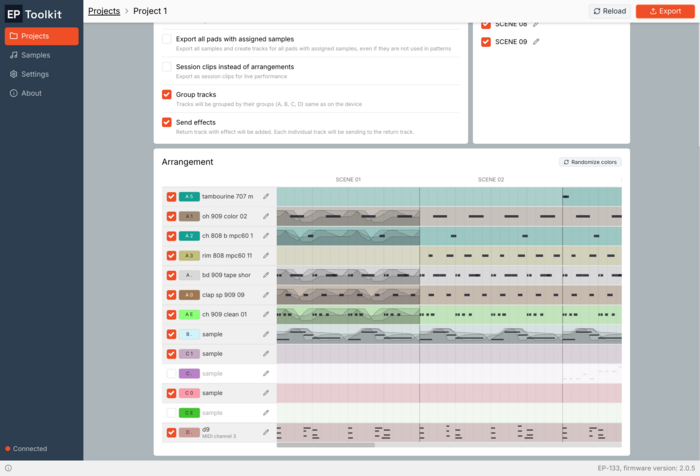
Task: Click the EP Toolkit logo
Action: click(34, 14)
